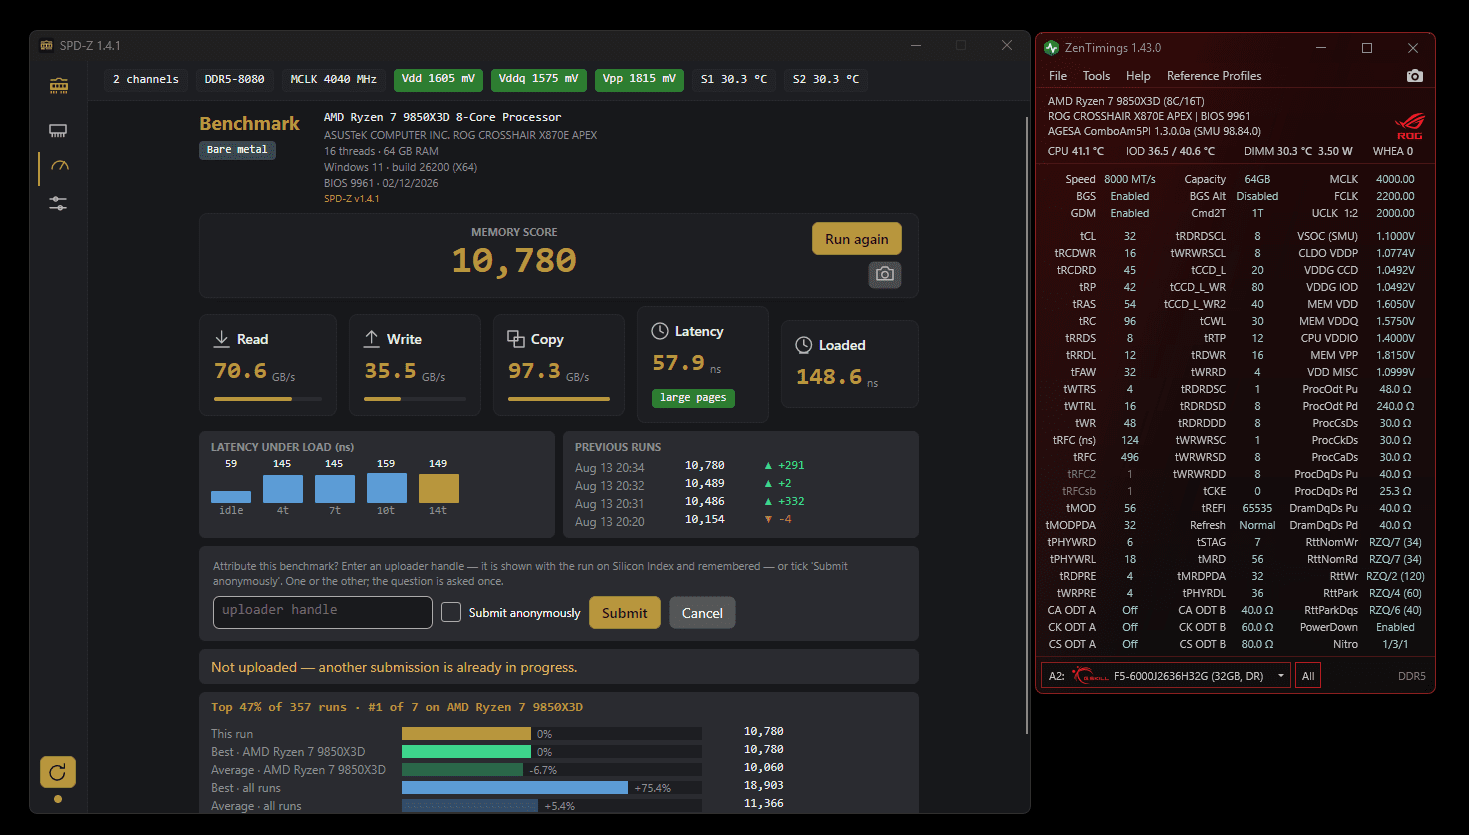Select the benchmark gauge icon in SPD-Z sidebar
This screenshot has height=835, width=1469.
[x=59, y=166]
